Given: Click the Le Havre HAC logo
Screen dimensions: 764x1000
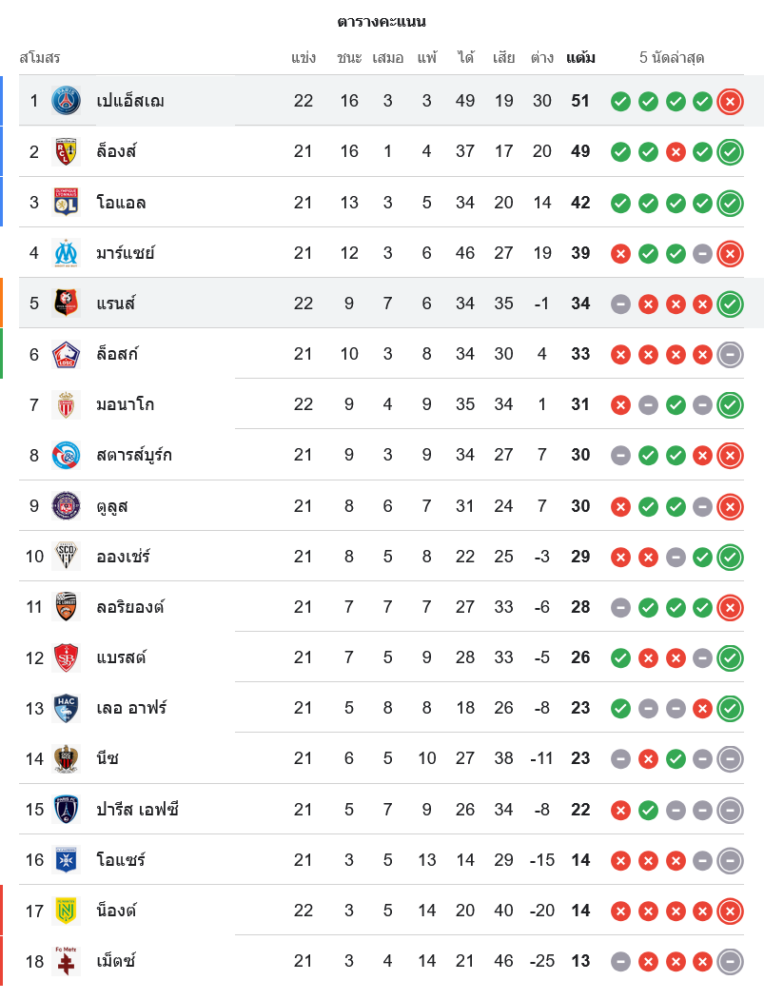Looking at the screenshot, I should coord(66,708).
